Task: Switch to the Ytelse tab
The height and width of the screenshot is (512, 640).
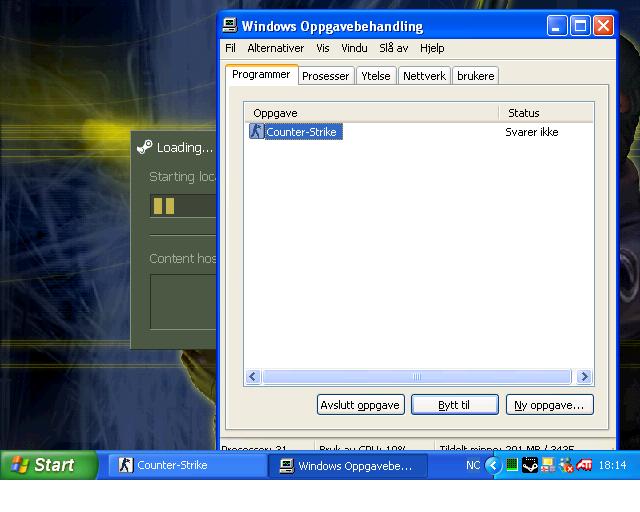Action: tap(376, 76)
